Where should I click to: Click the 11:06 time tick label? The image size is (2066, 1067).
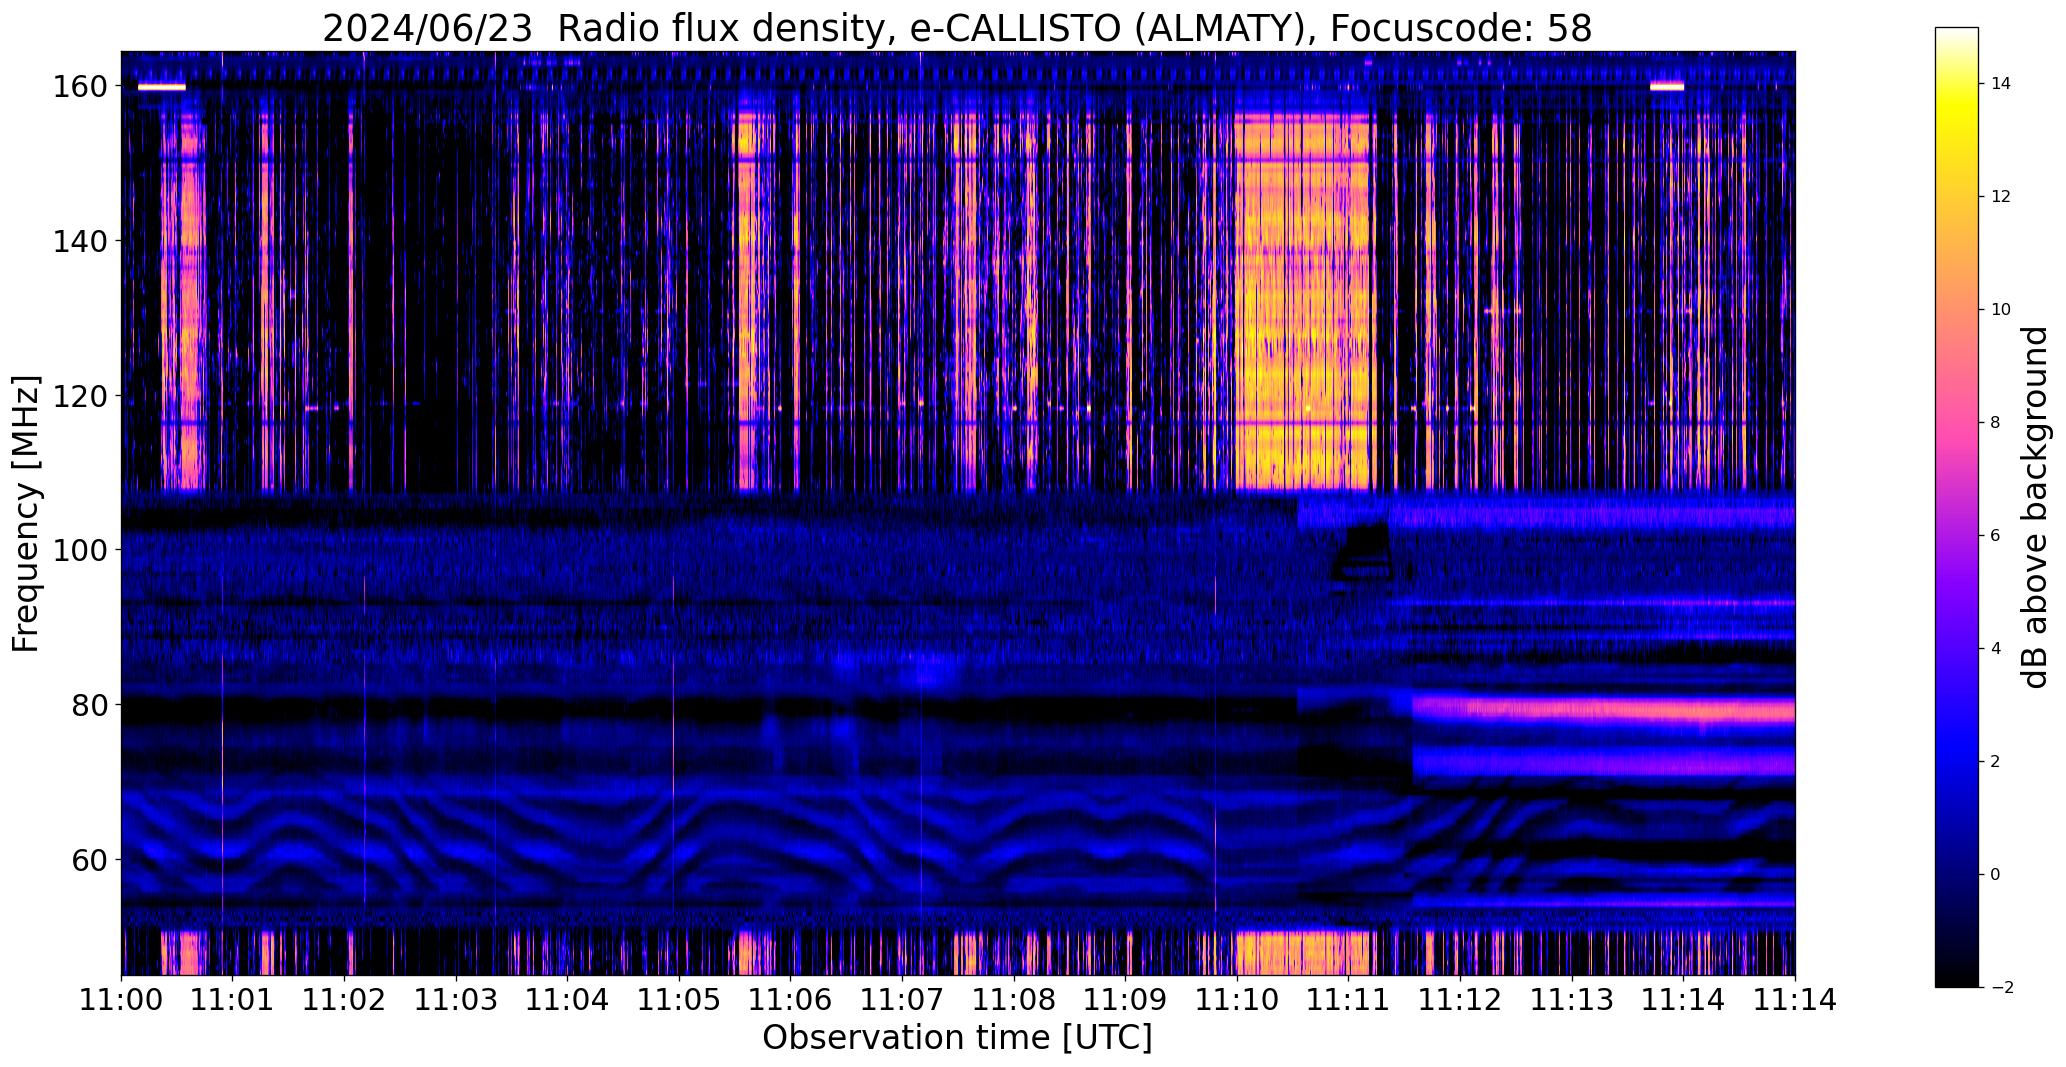tap(791, 1000)
